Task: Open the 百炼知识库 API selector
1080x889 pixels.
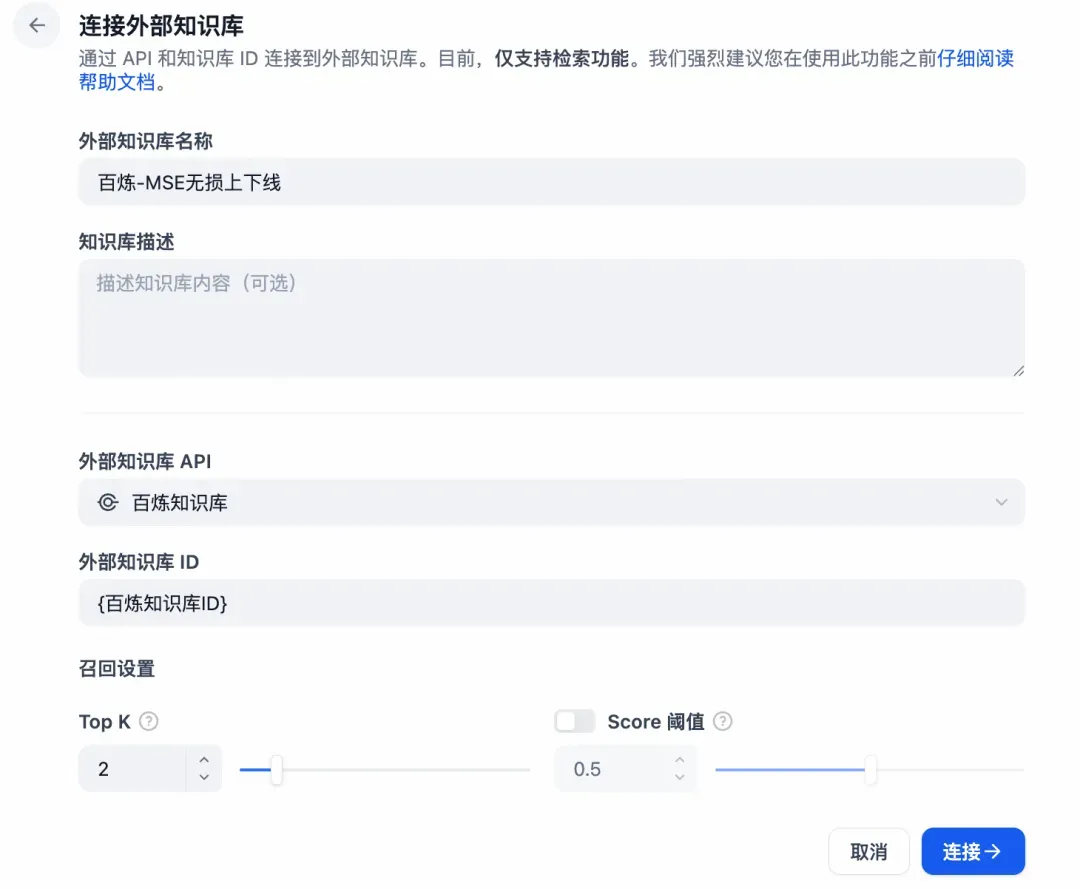Action: coord(552,503)
